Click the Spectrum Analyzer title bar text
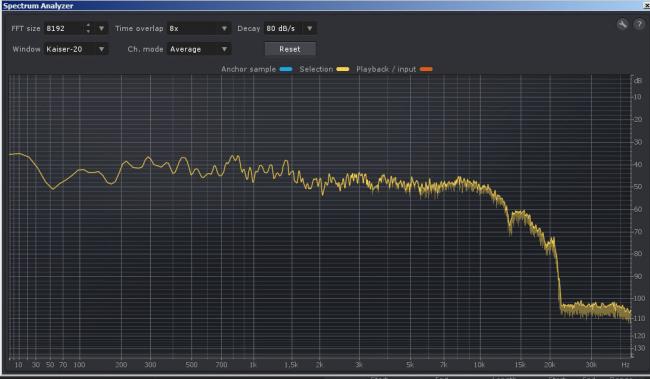The width and height of the screenshot is (650, 379). [x=38, y=6]
